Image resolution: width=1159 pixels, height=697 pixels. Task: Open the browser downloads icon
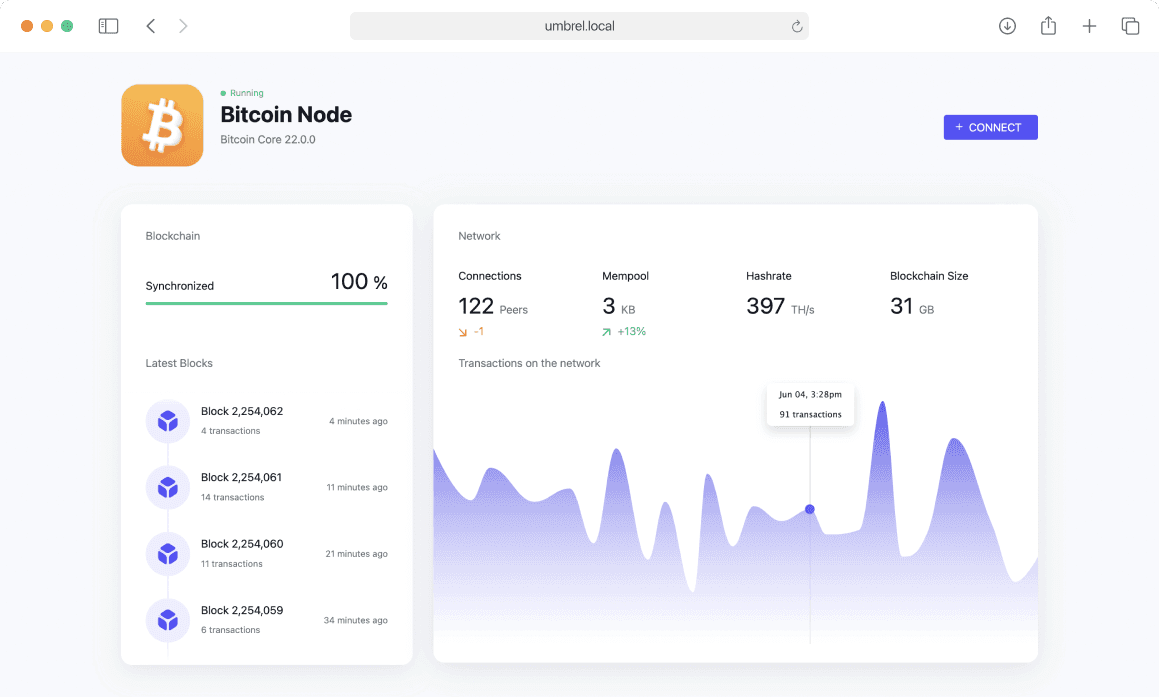(1007, 26)
